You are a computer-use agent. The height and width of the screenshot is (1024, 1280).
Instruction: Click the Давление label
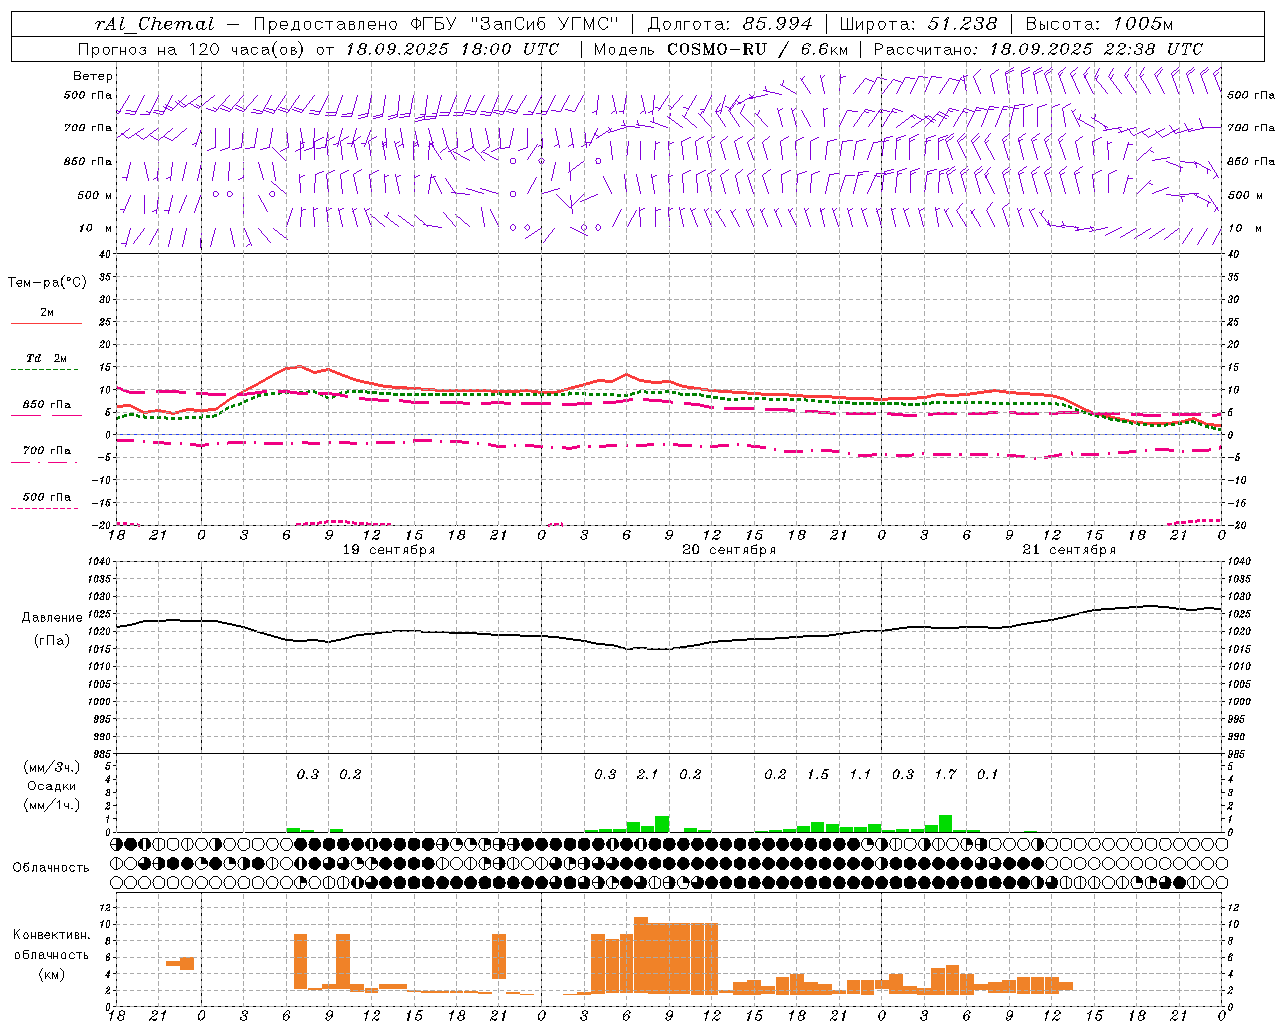52,618
